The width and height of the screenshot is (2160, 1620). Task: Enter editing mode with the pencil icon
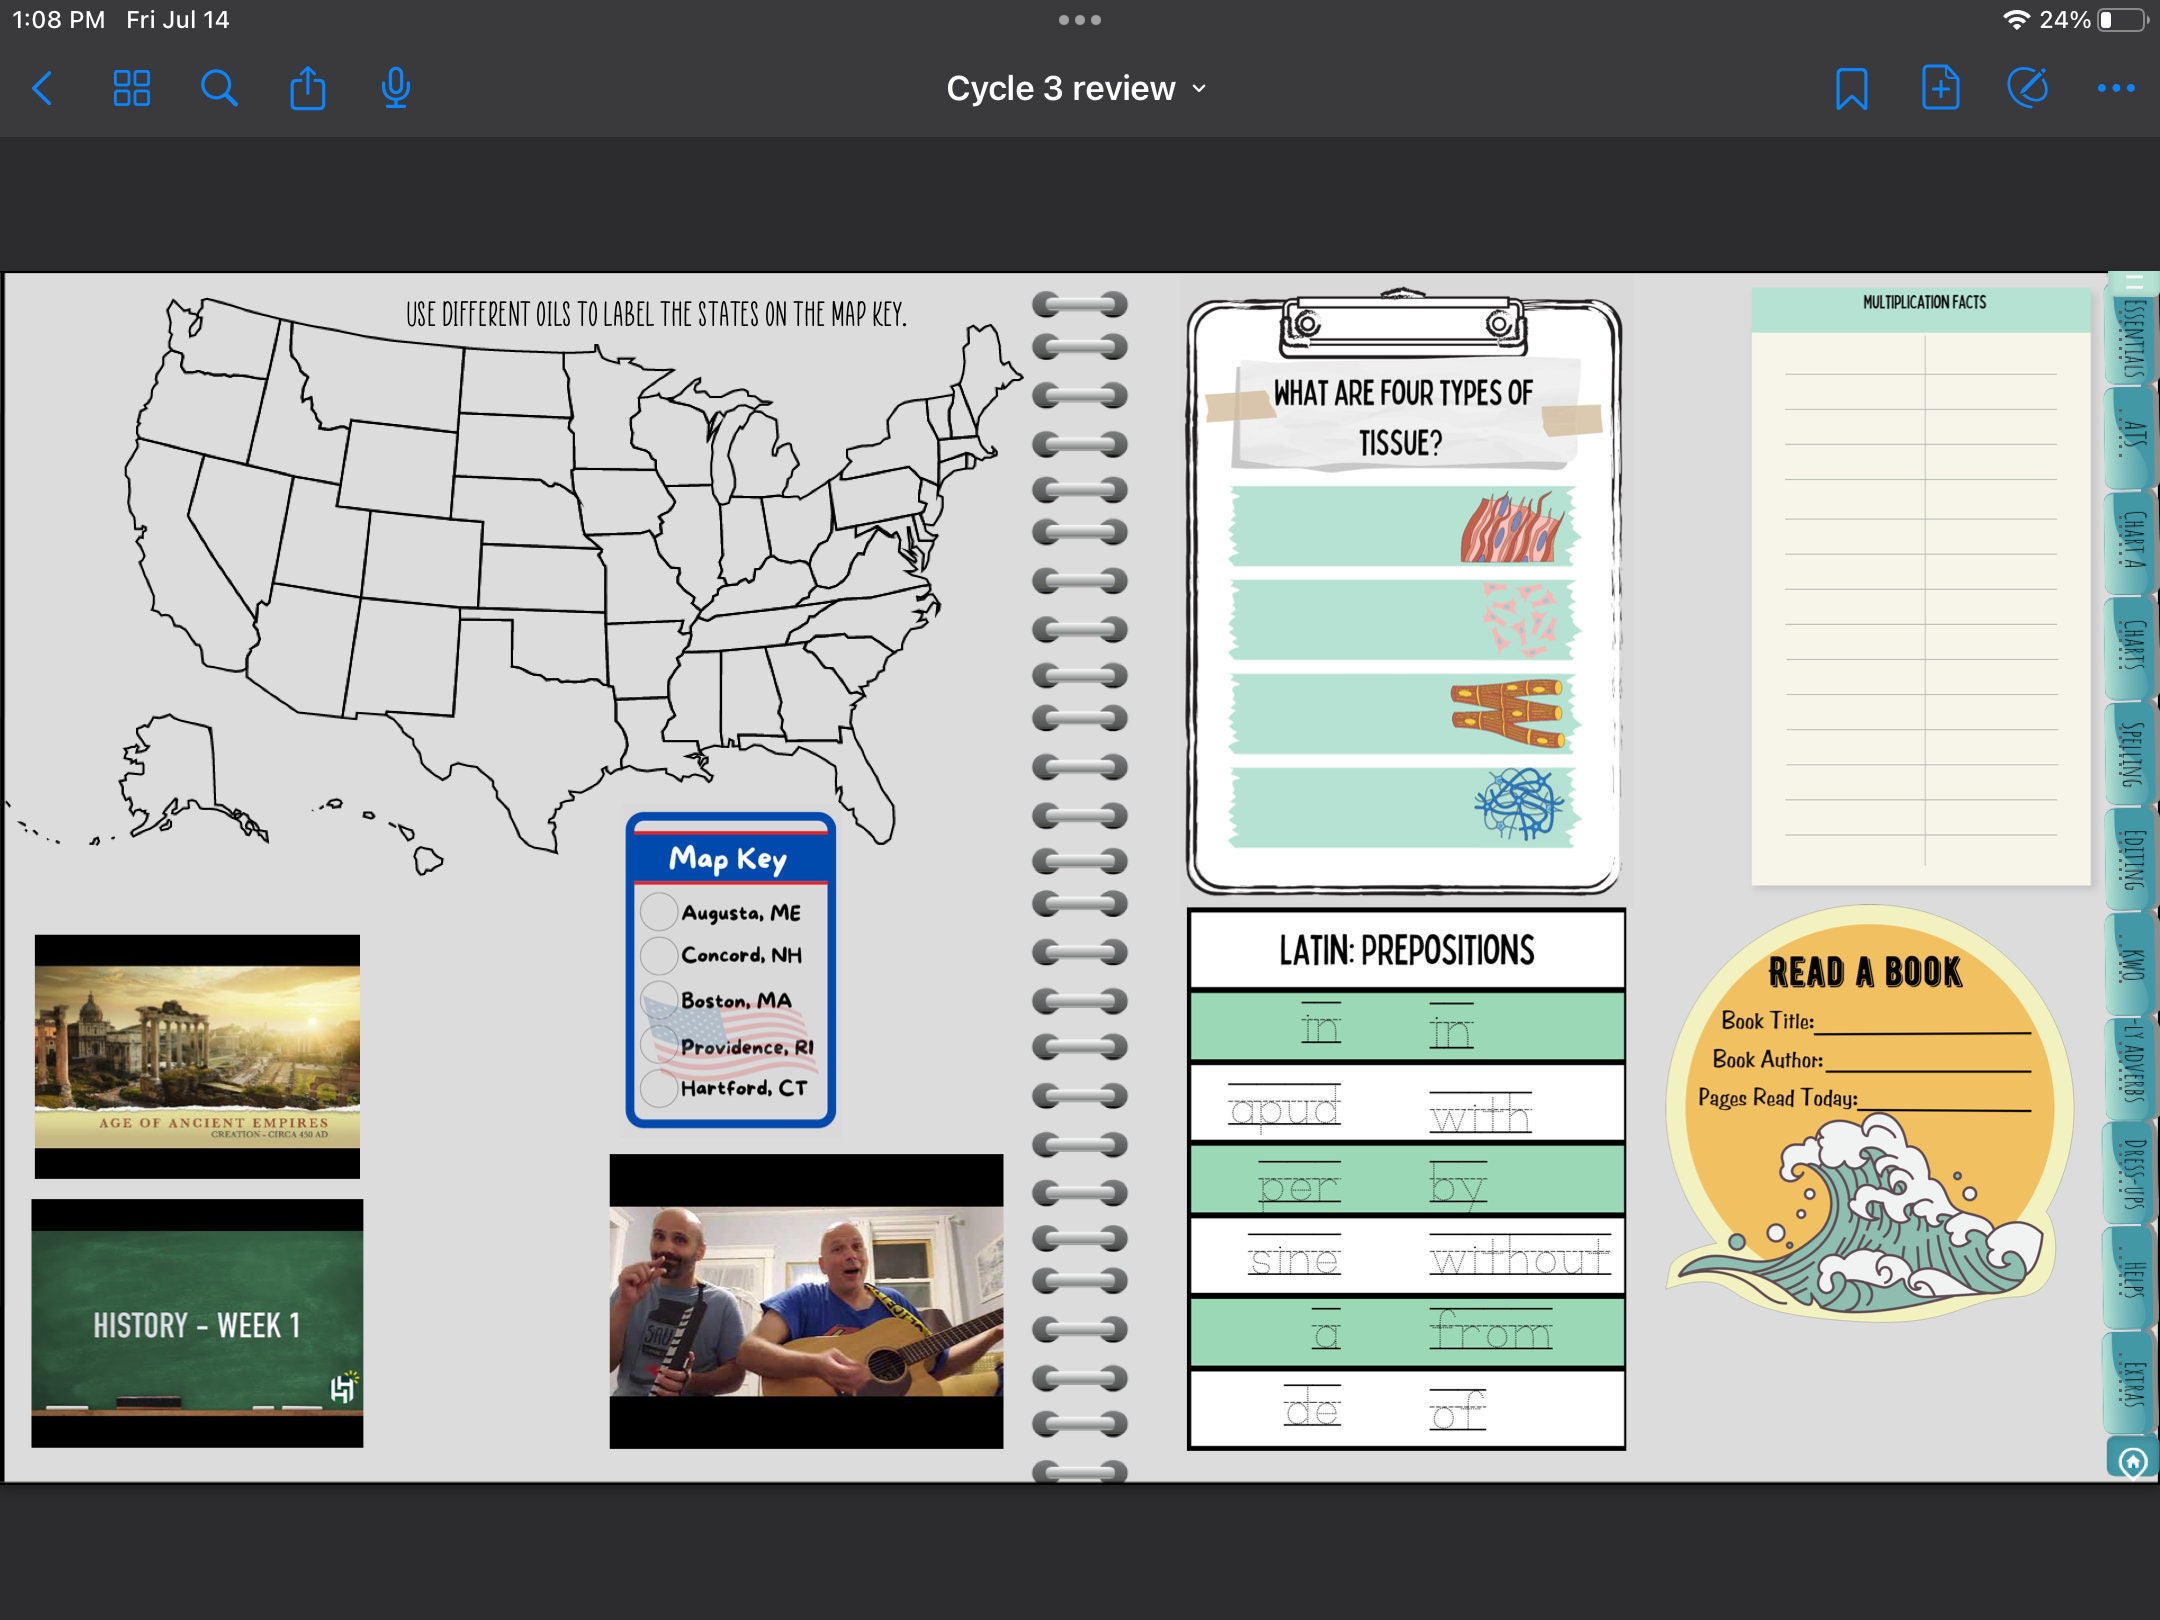click(x=2028, y=88)
